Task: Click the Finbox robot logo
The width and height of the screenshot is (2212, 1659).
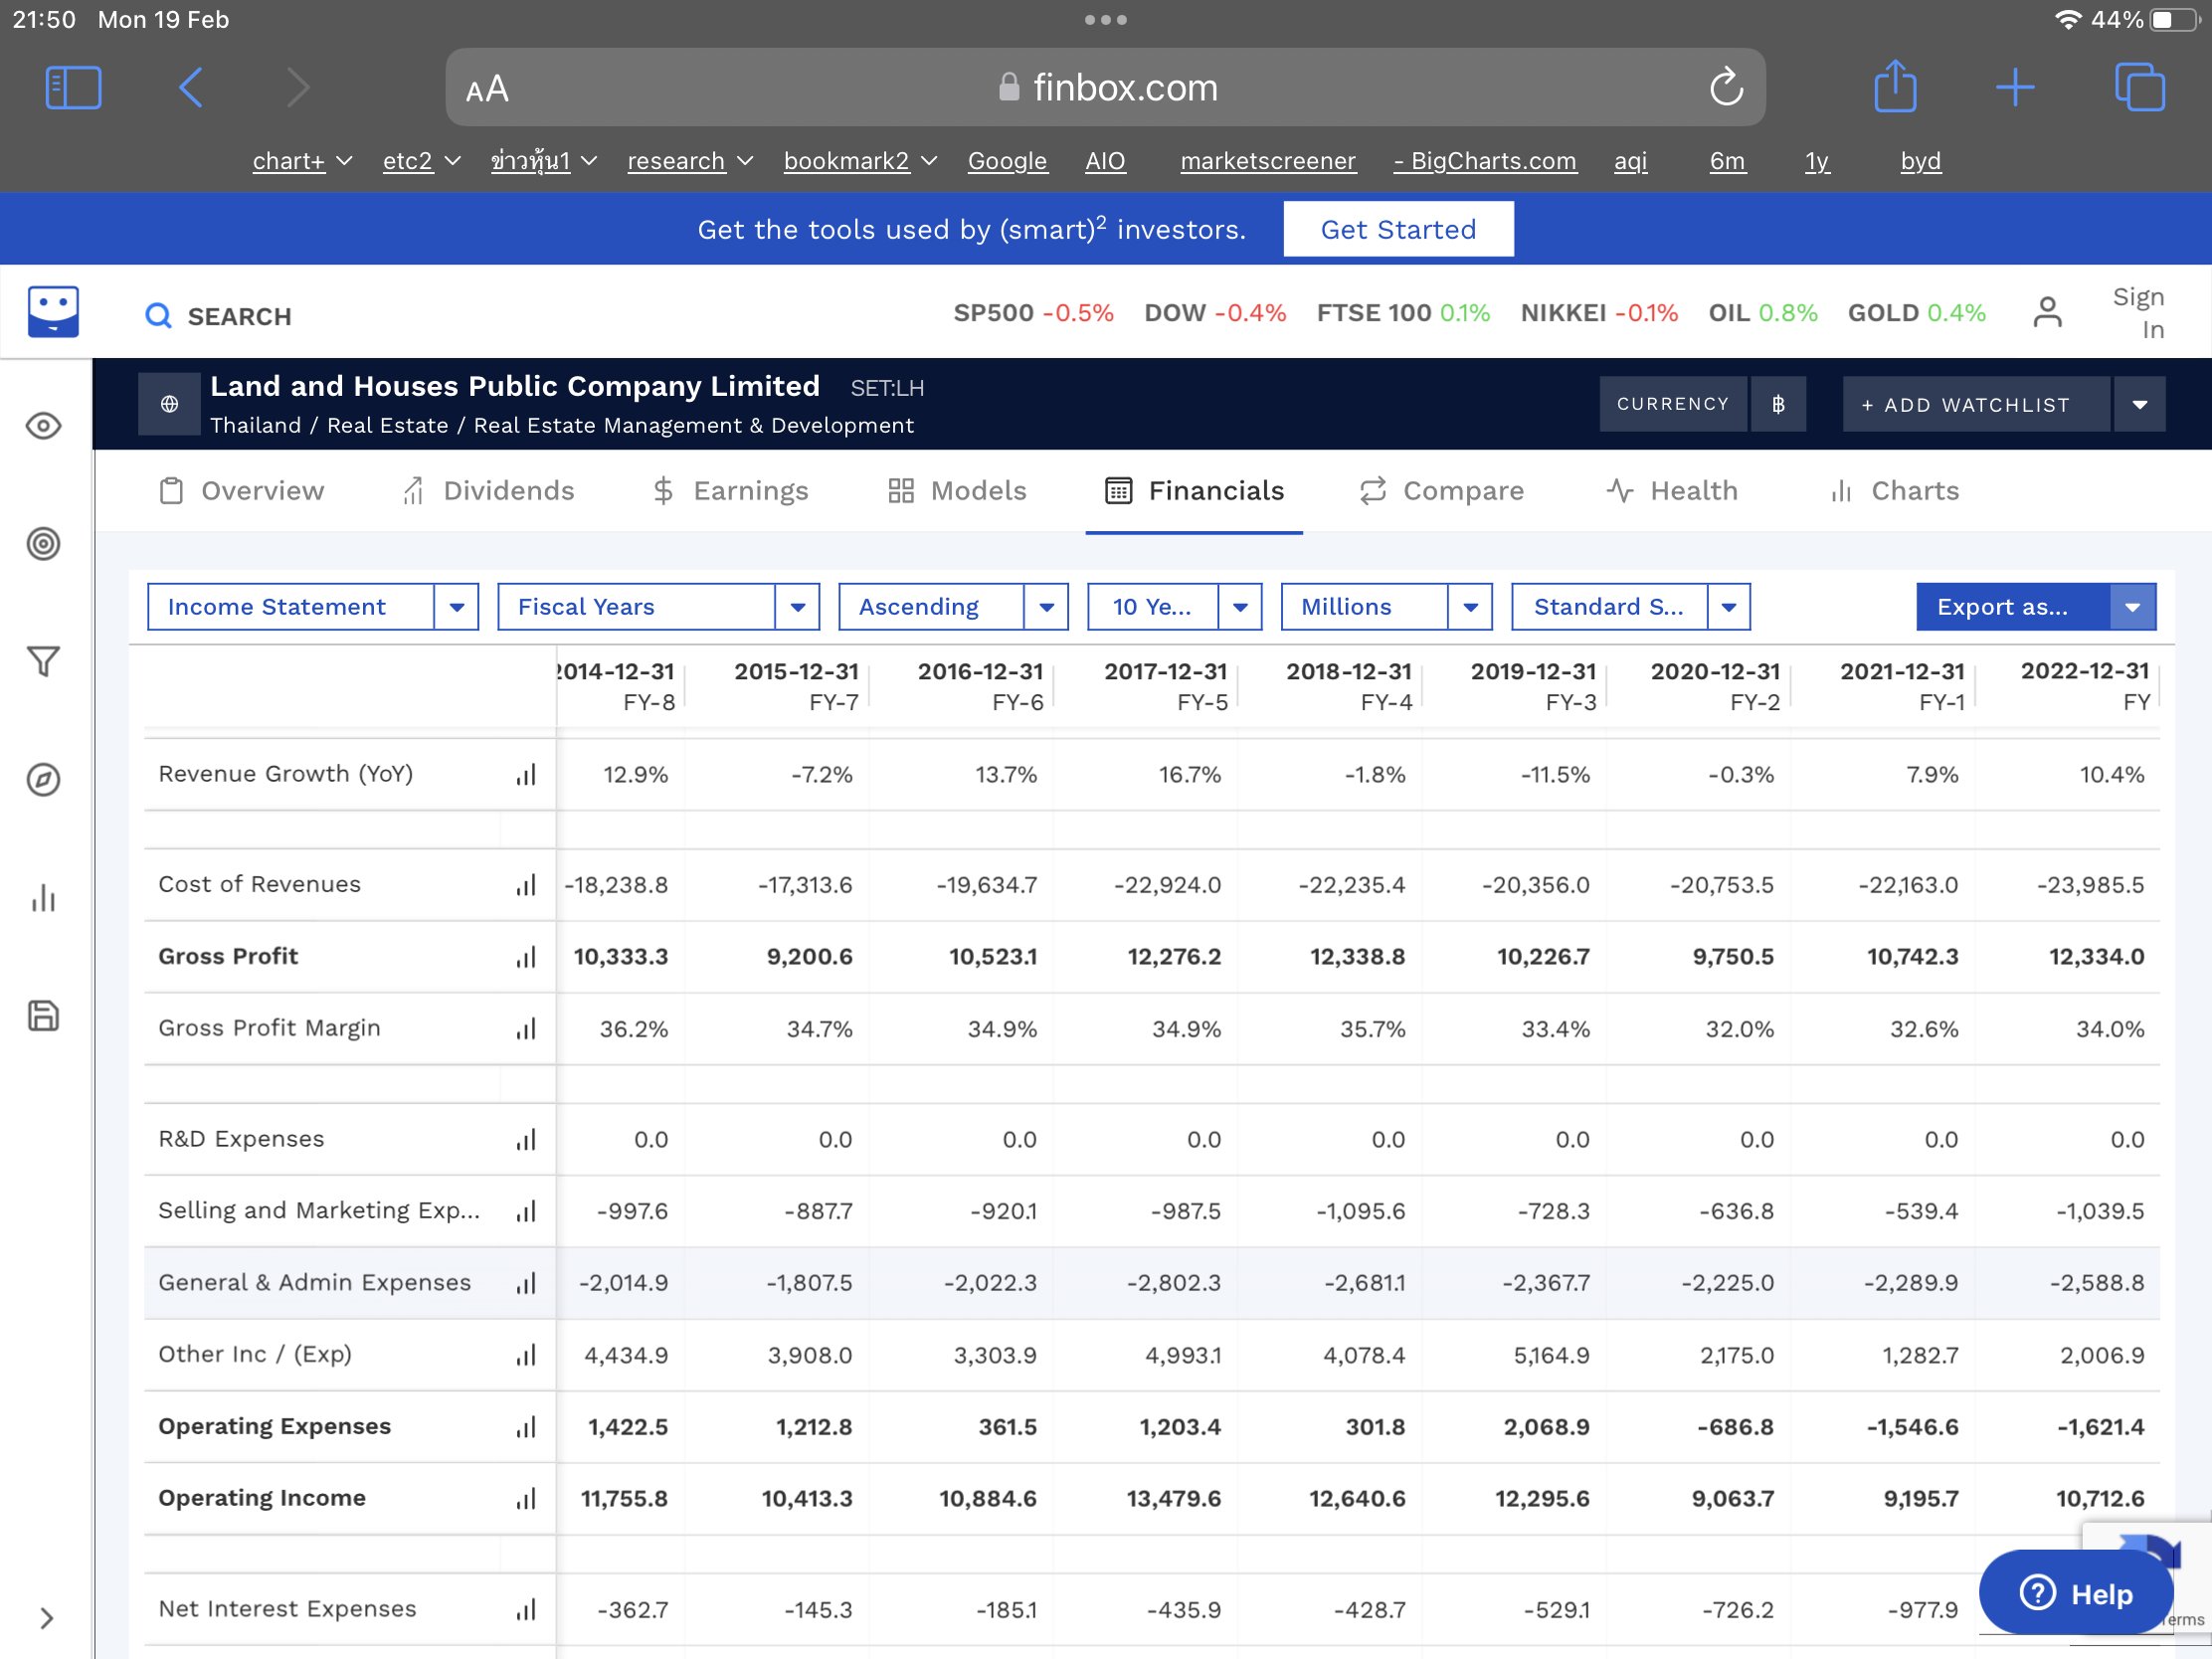Action: [53, 312]
